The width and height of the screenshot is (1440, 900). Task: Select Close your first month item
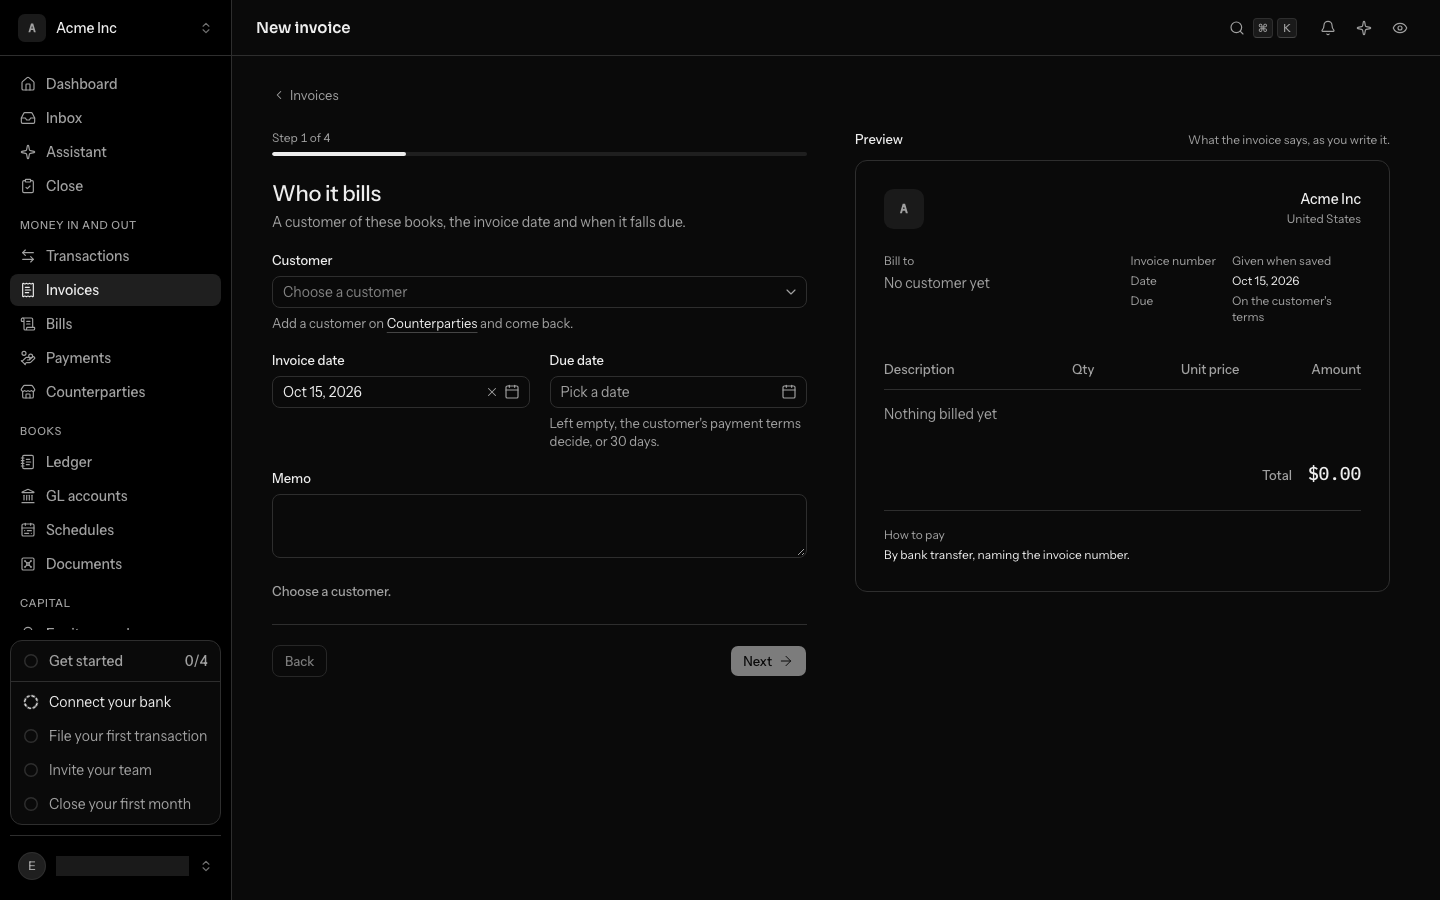[115, 804]
